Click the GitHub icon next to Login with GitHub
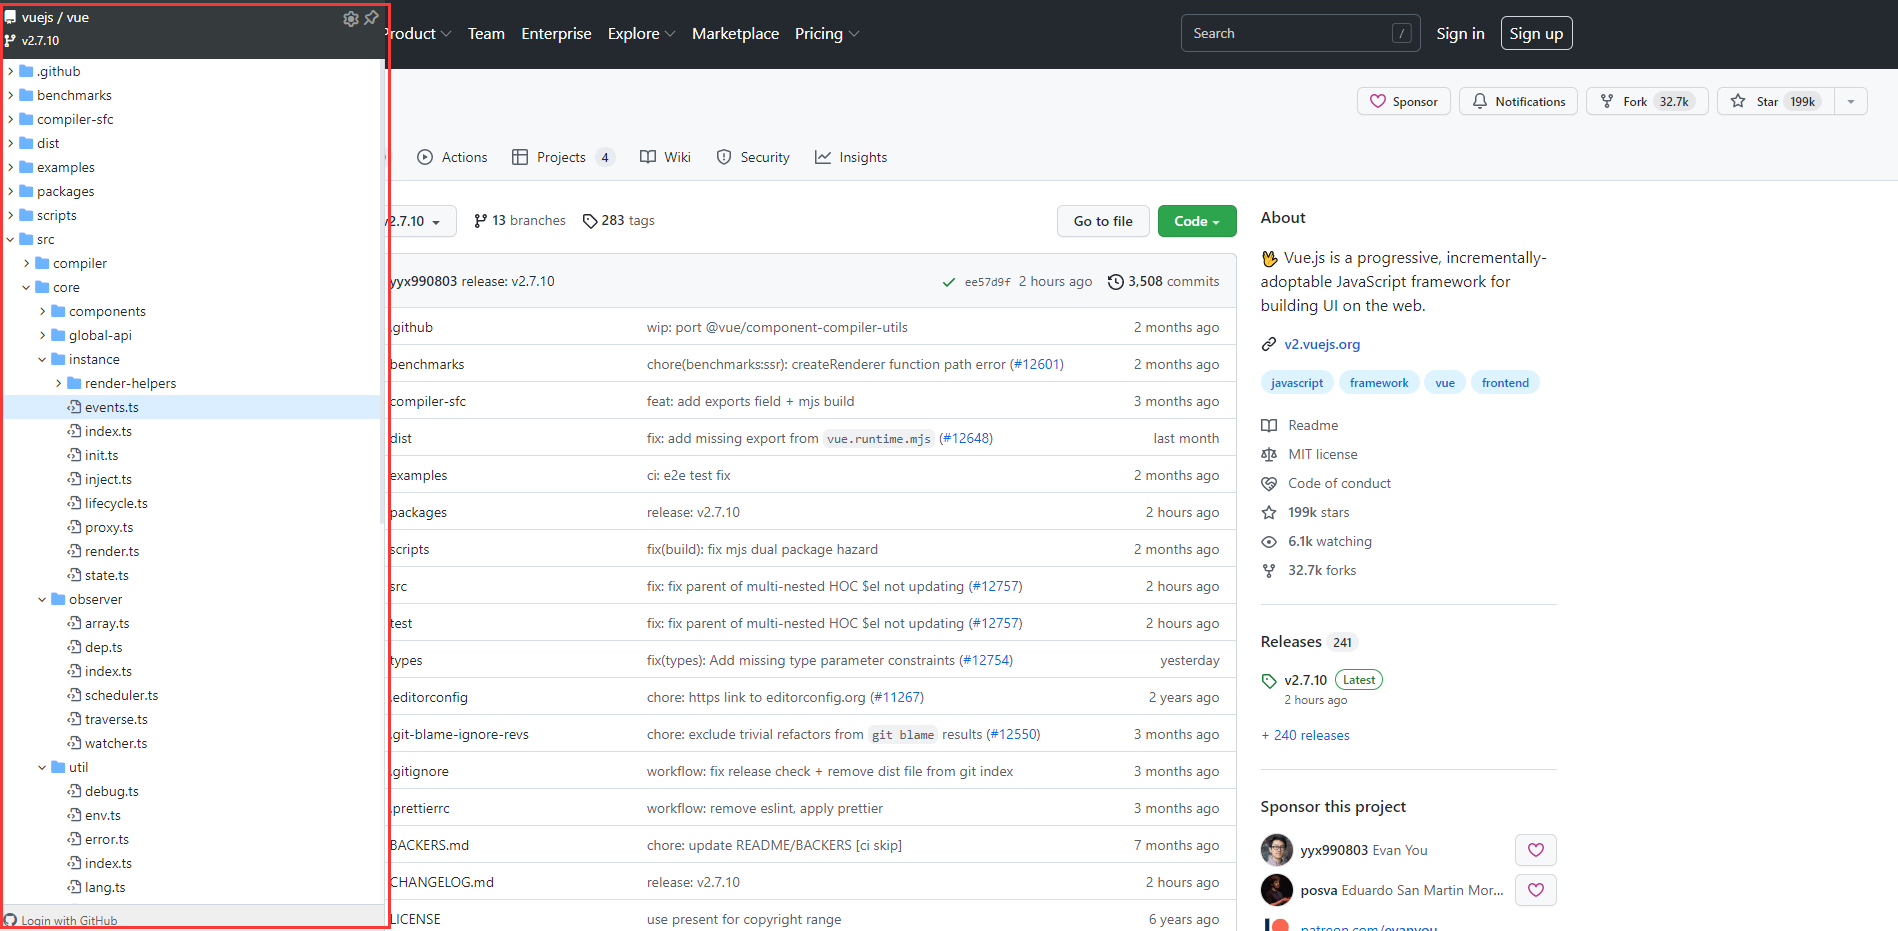Viewport: 1898px width, 931px height. pyautogui.click(x=11, y=920)
